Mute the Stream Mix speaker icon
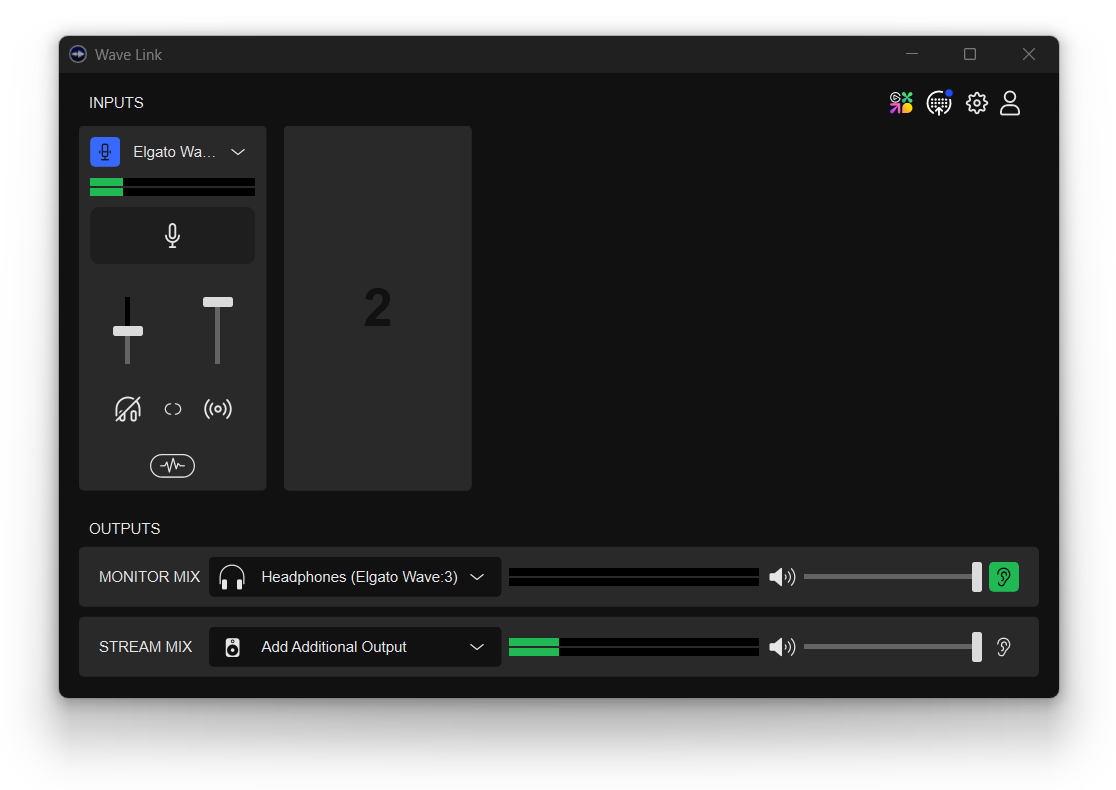 click(783, 646)
